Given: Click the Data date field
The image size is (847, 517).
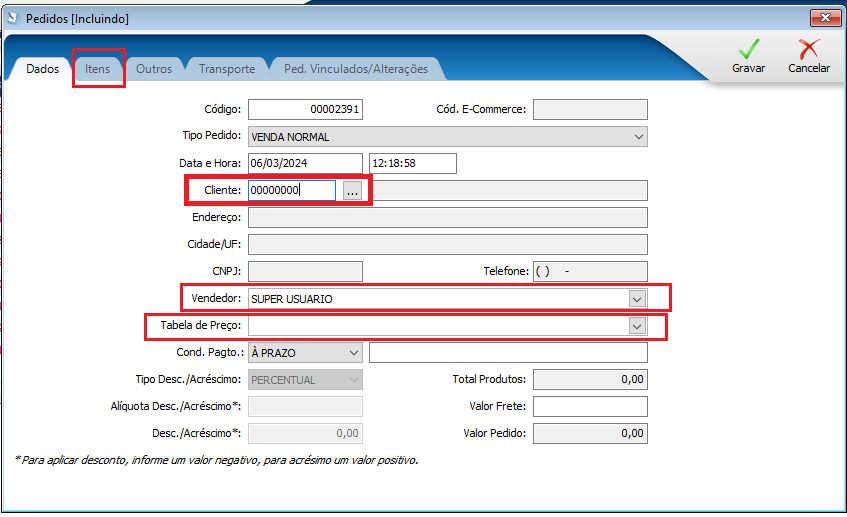Looking at the screenshot, I should 305,163.
